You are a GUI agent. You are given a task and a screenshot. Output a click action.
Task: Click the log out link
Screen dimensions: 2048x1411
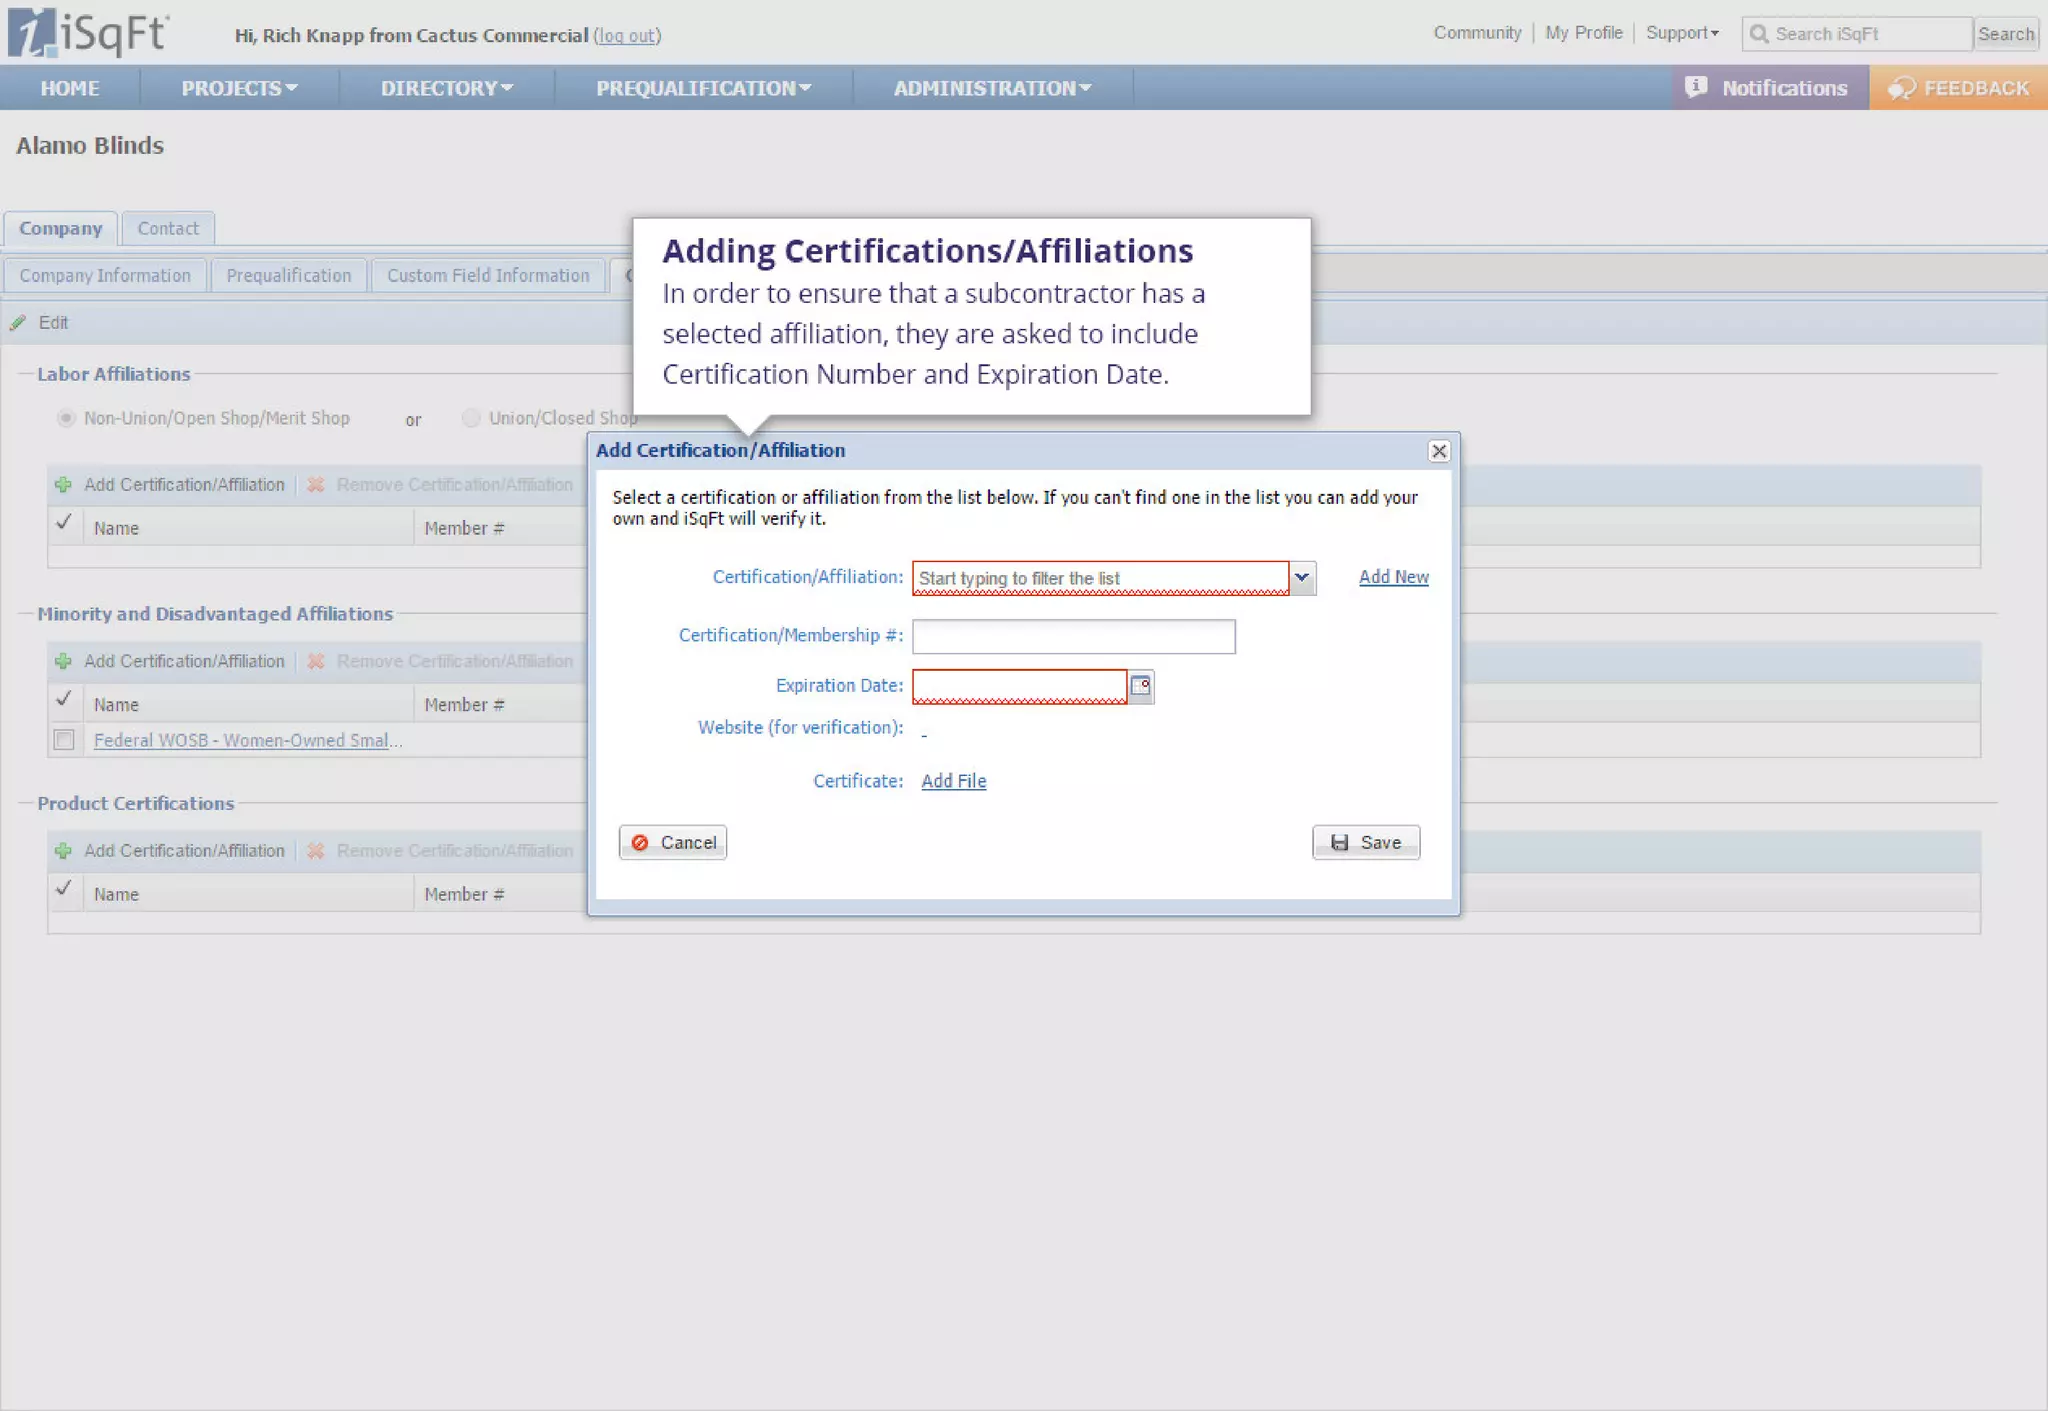628,36
